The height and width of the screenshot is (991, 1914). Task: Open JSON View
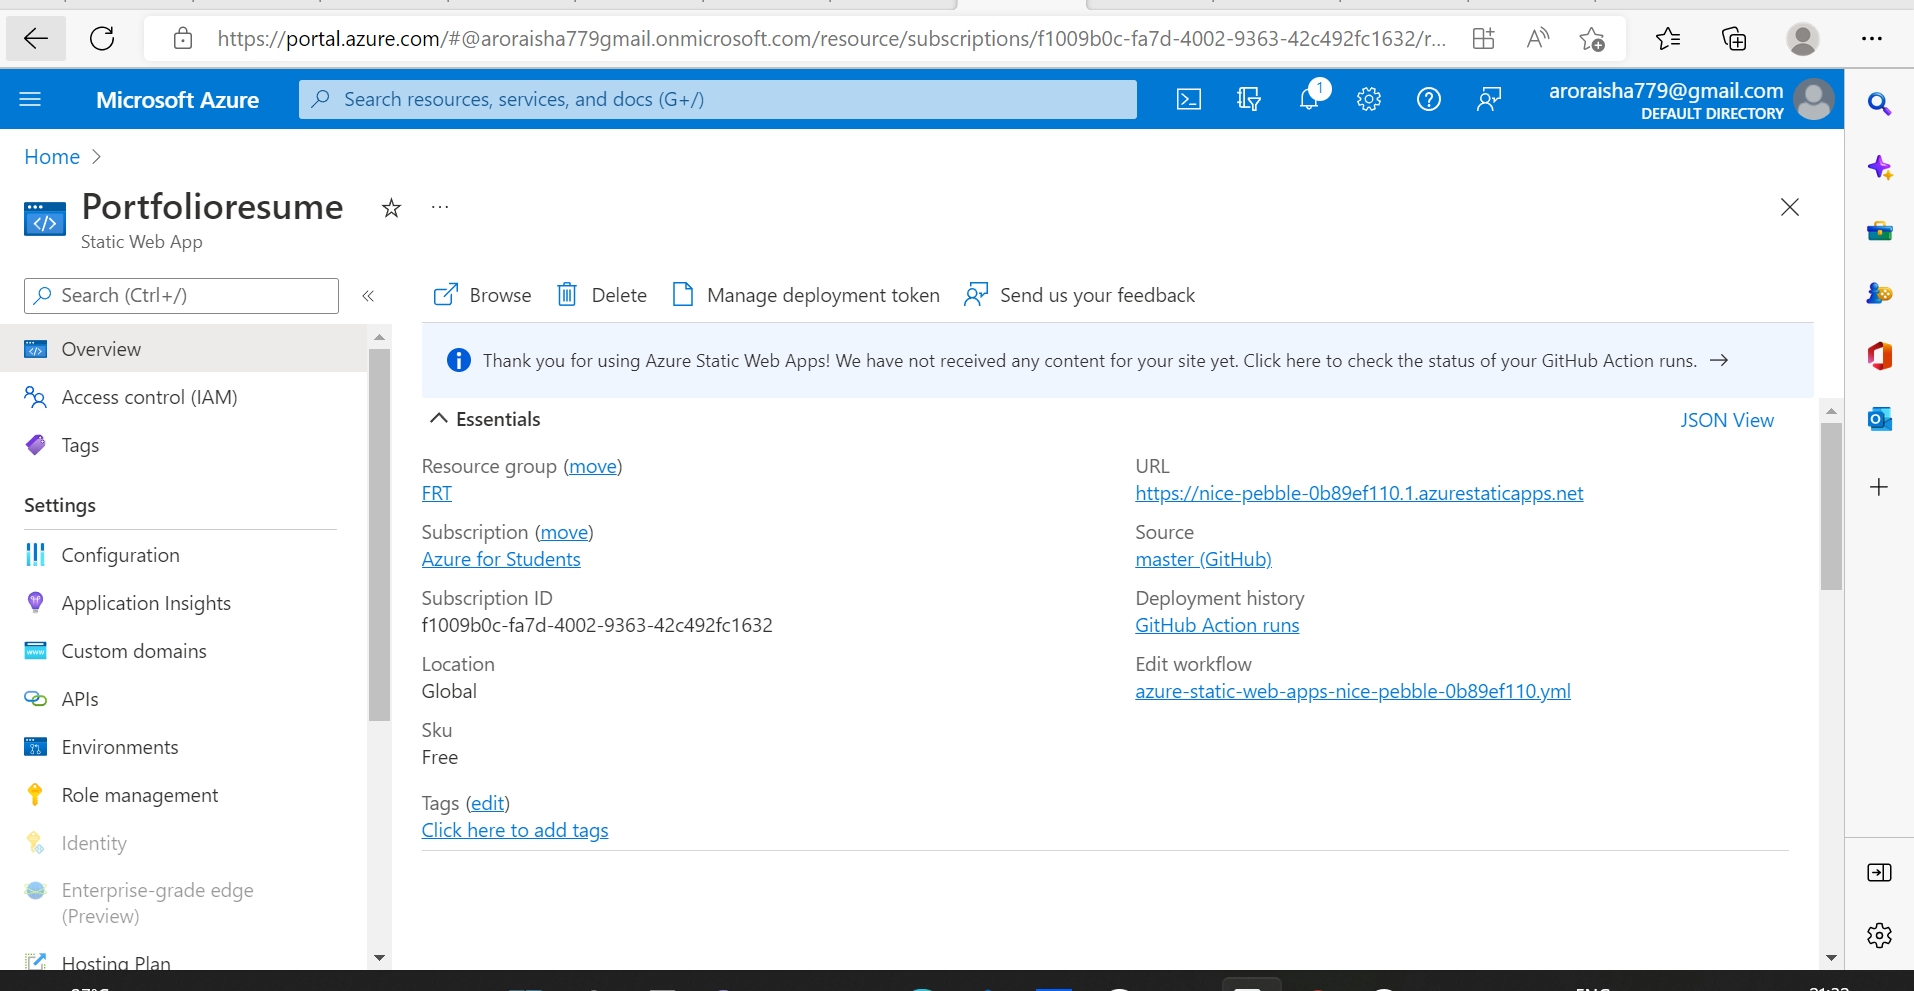1727,420
